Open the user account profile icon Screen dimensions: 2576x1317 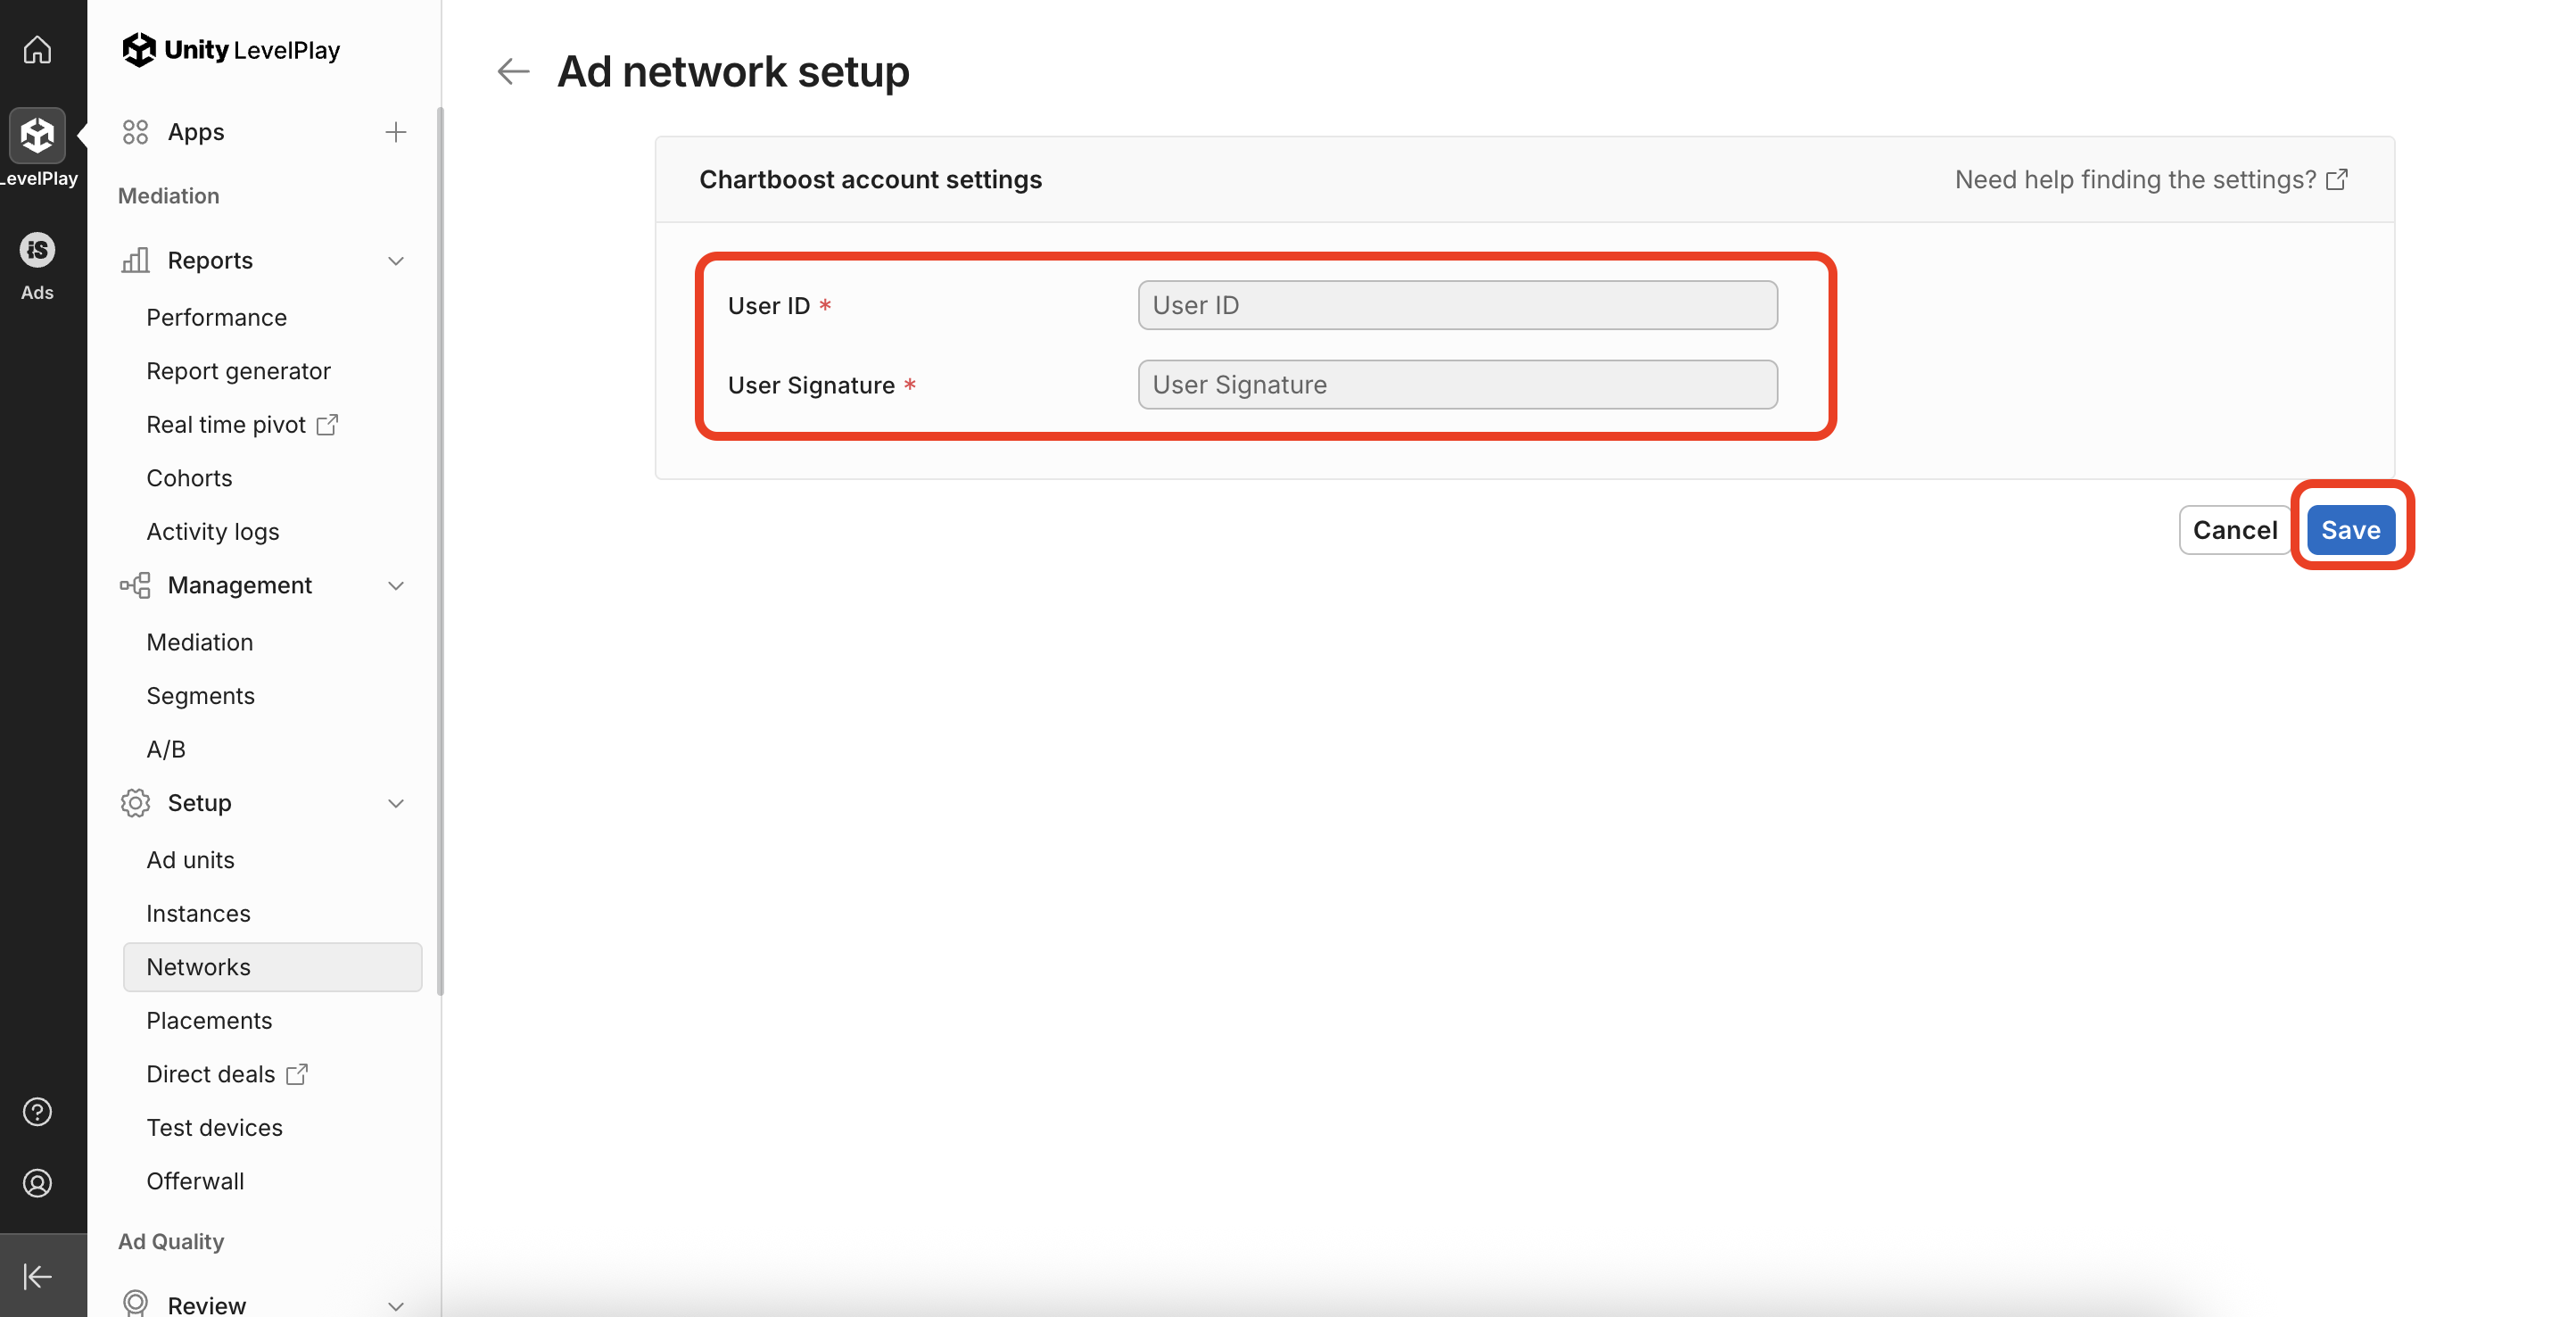[x=37, y=1183]
